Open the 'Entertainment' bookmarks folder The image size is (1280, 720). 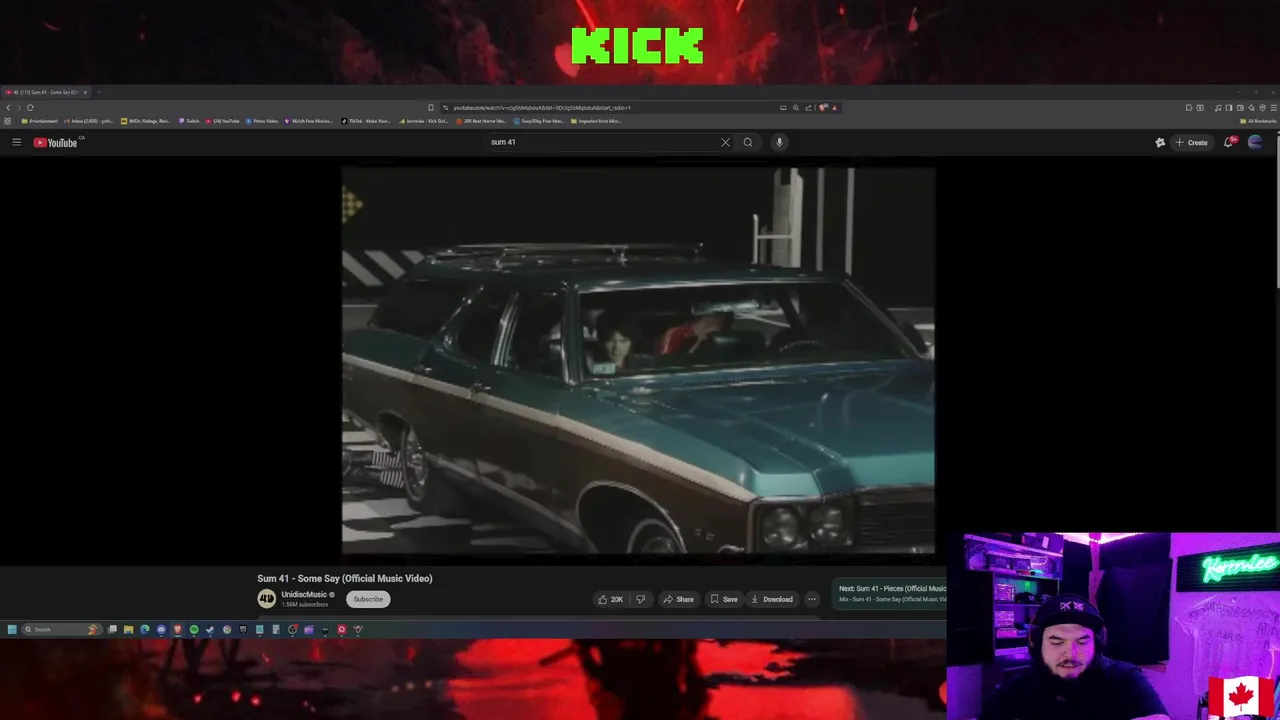pyautogui.click(x=40, y=121)
